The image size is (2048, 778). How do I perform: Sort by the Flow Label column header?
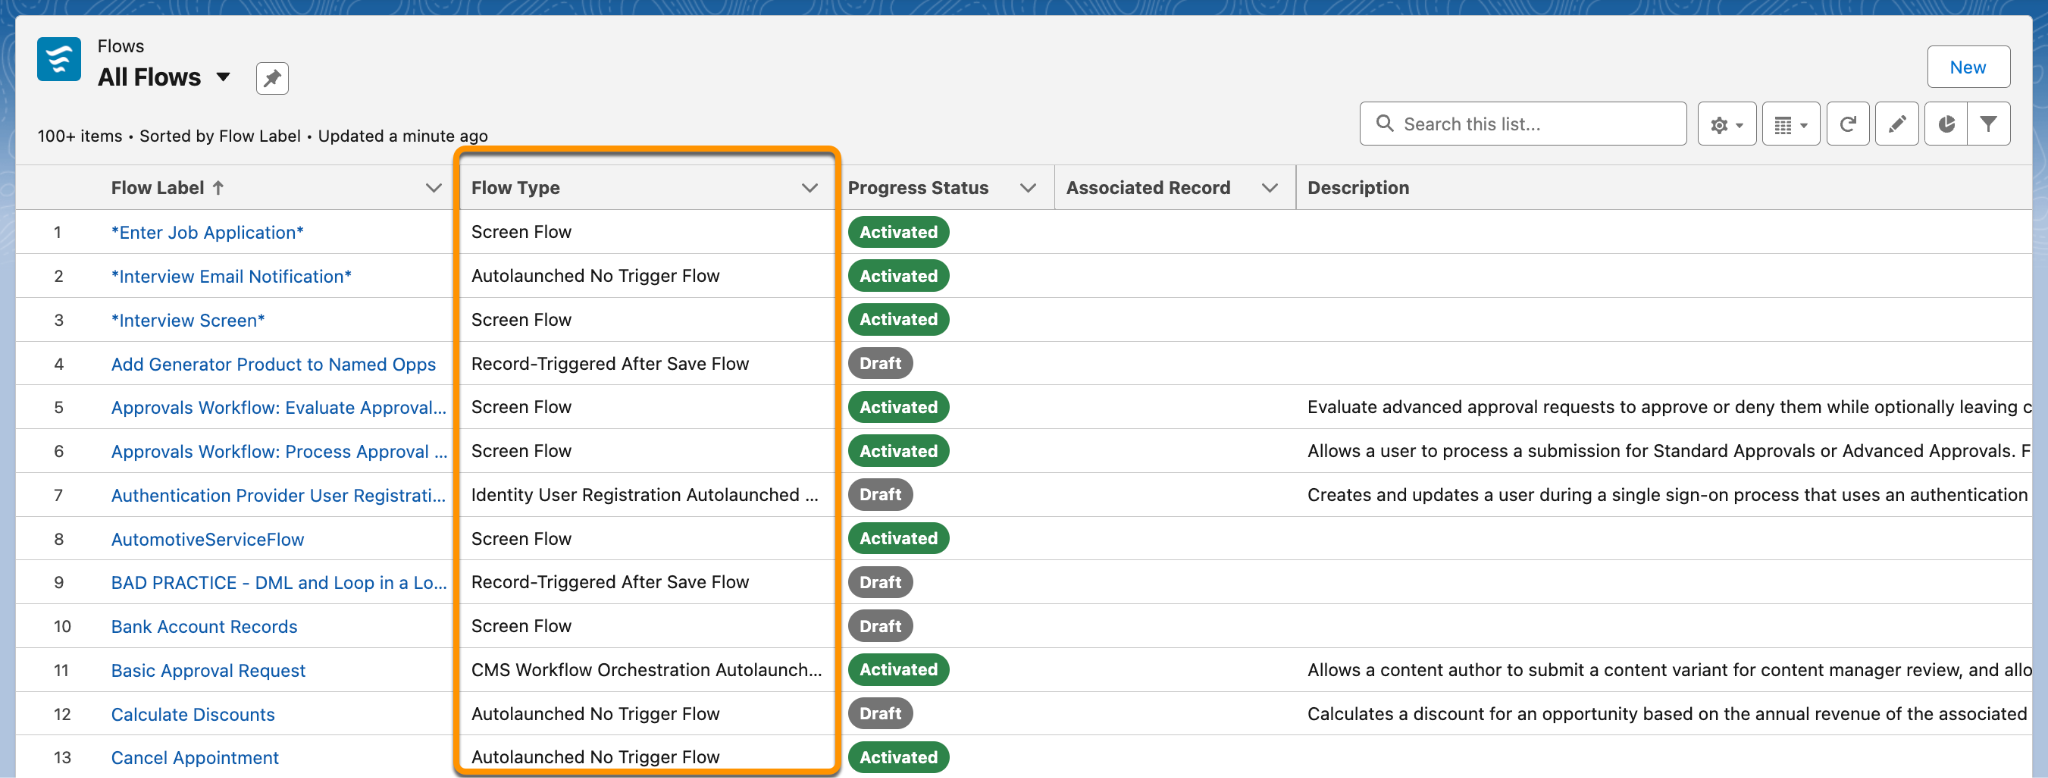coord(157,187)
